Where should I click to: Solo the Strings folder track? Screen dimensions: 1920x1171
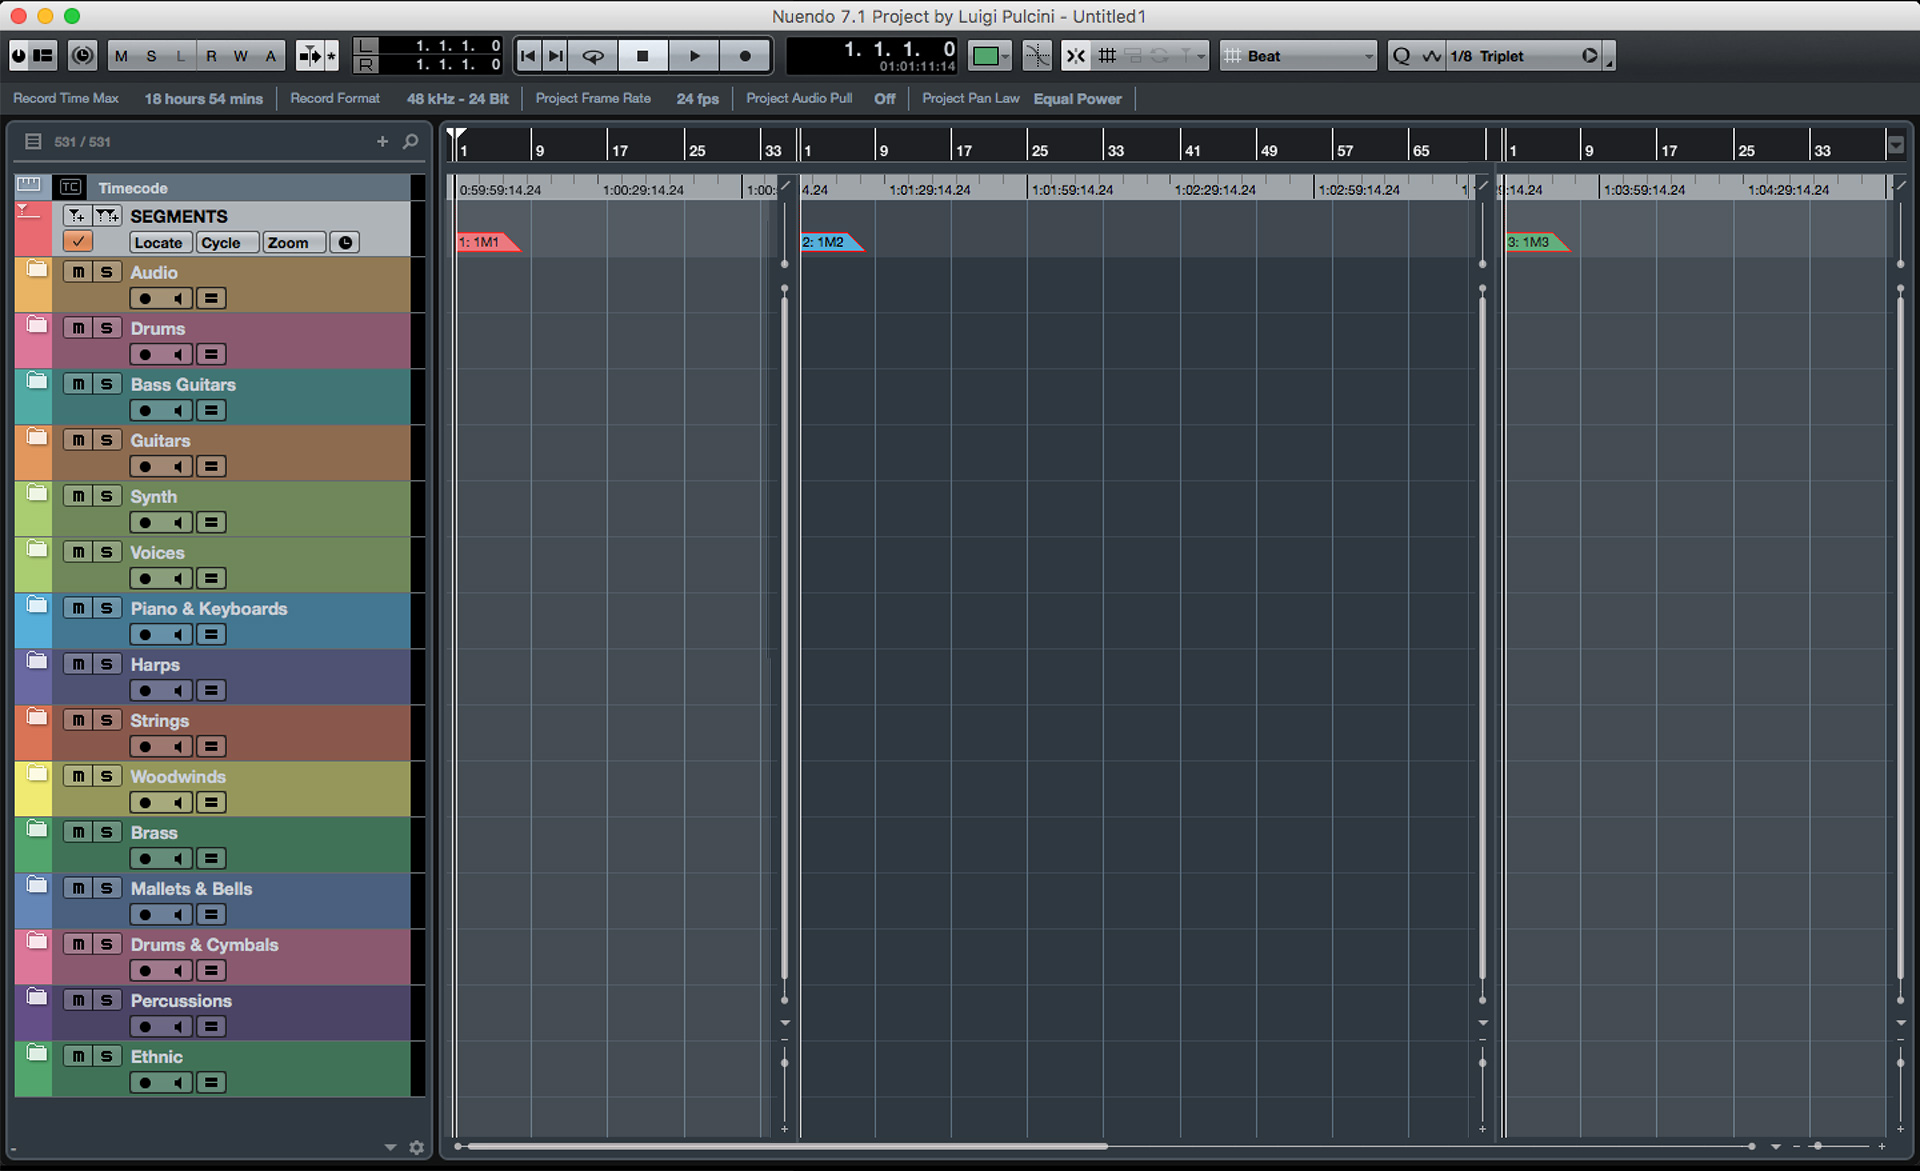pos(106,720)
